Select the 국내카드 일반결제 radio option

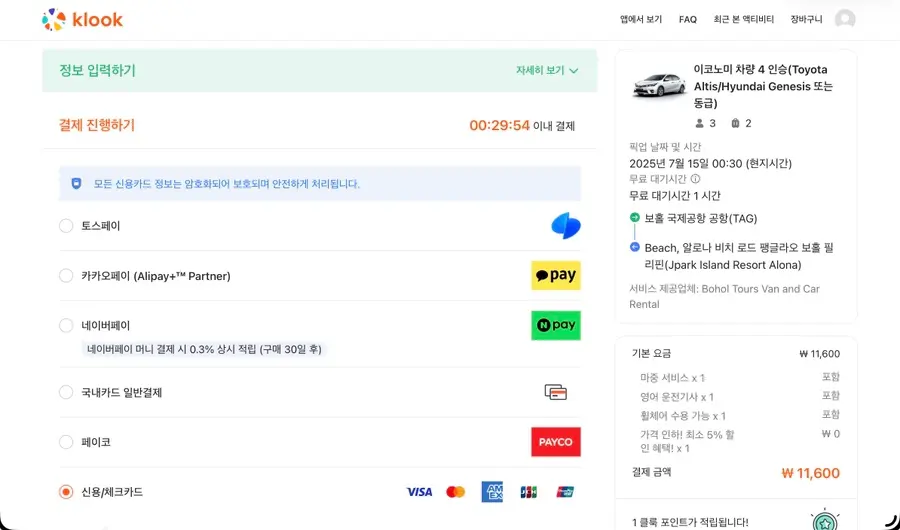click(x=66, y=392)
